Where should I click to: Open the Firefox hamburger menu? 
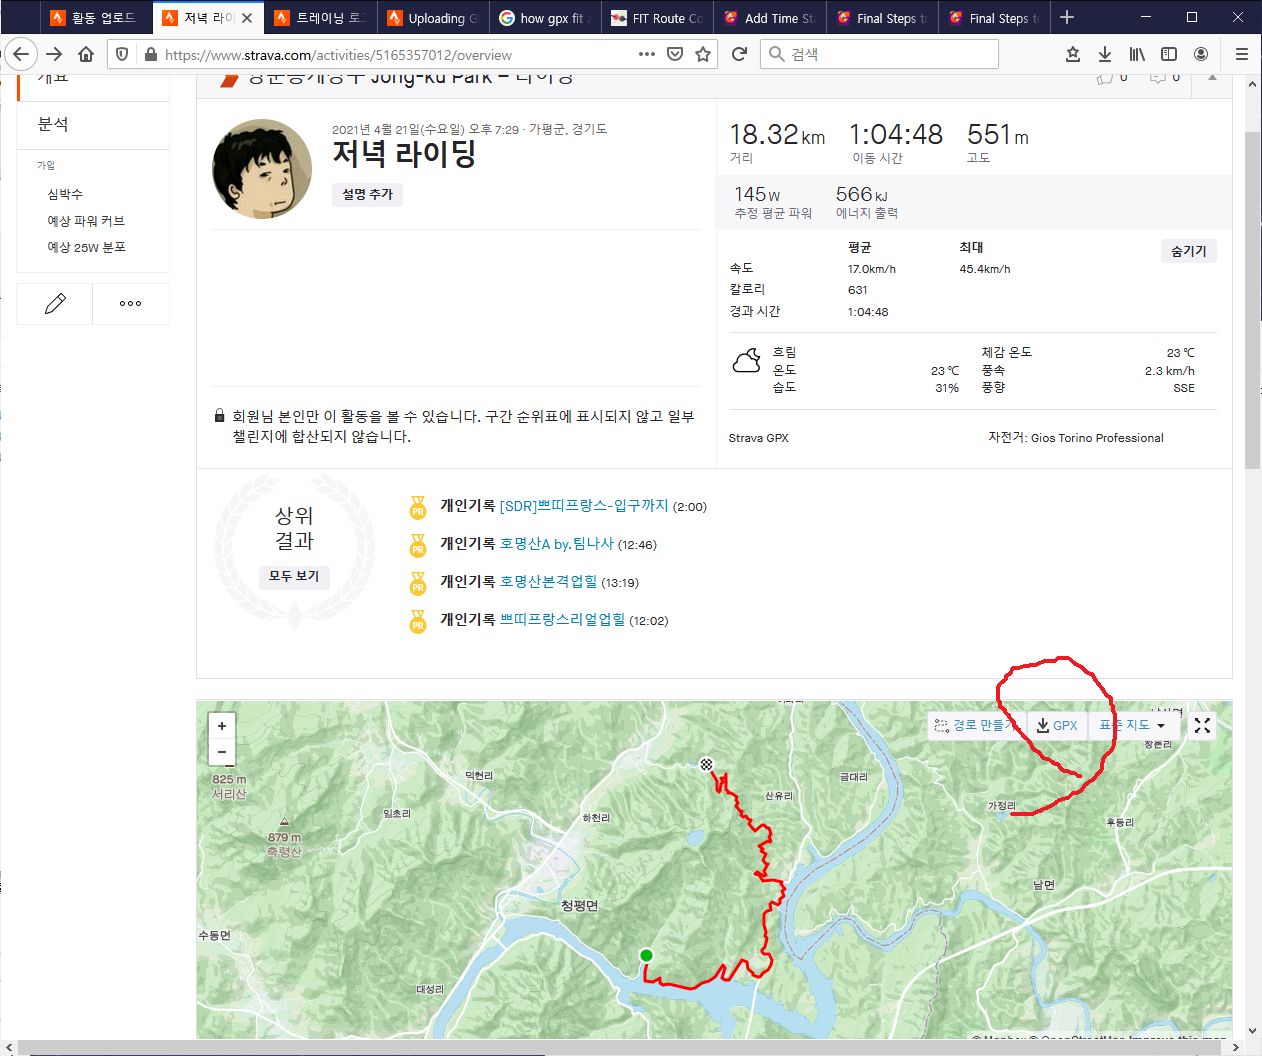point(1241,54)
